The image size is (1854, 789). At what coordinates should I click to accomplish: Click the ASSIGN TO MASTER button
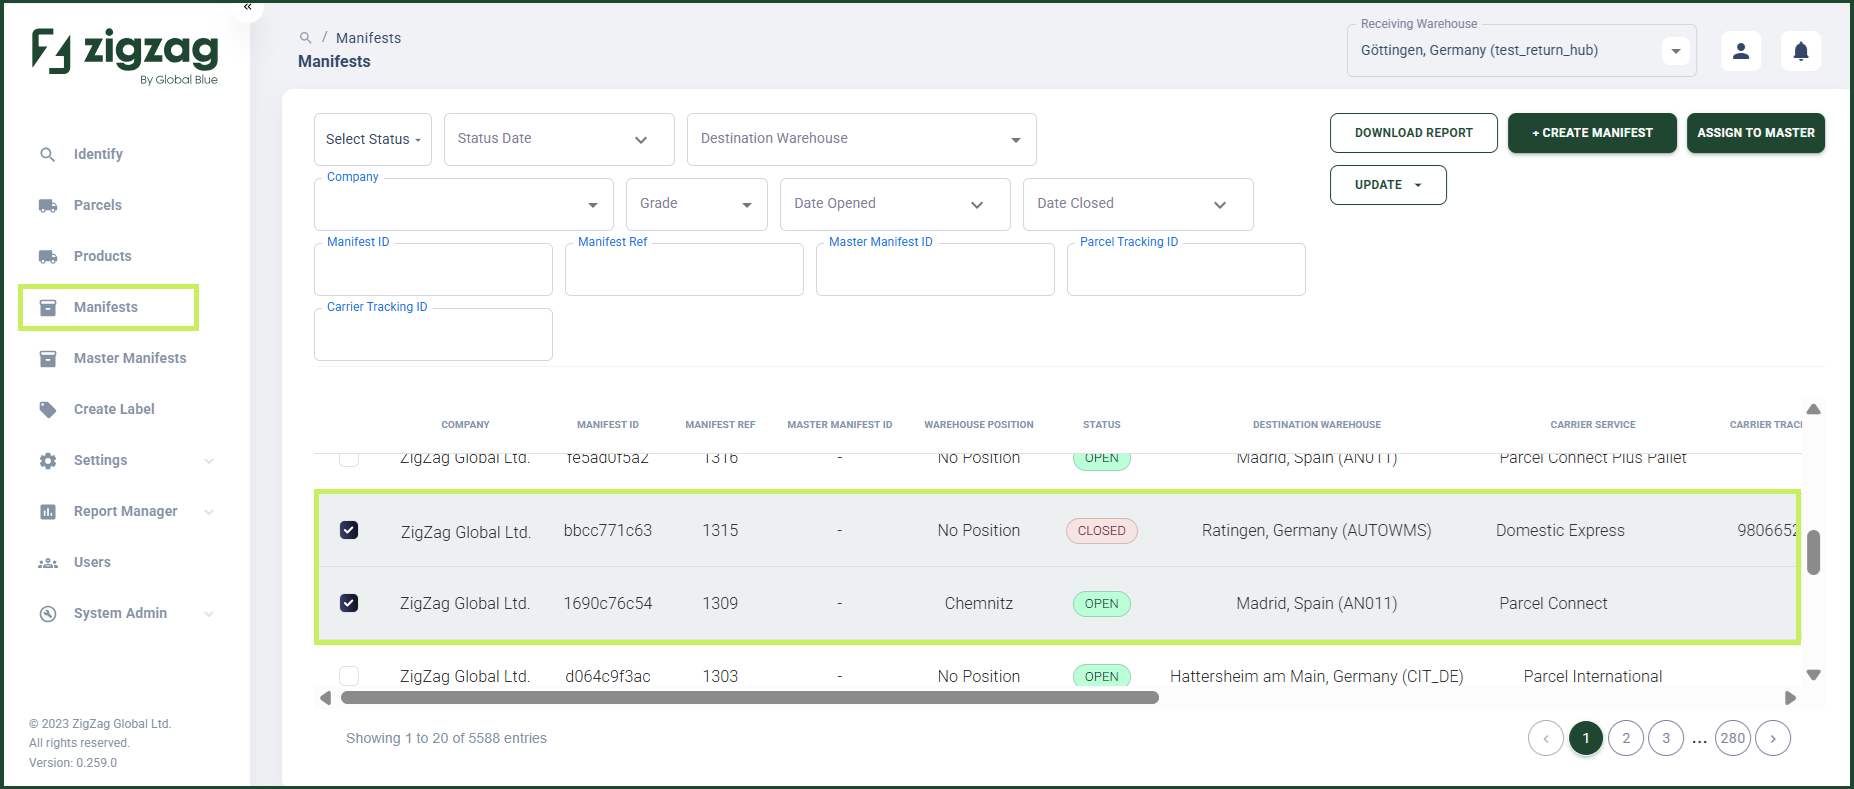click(1756, 133)
